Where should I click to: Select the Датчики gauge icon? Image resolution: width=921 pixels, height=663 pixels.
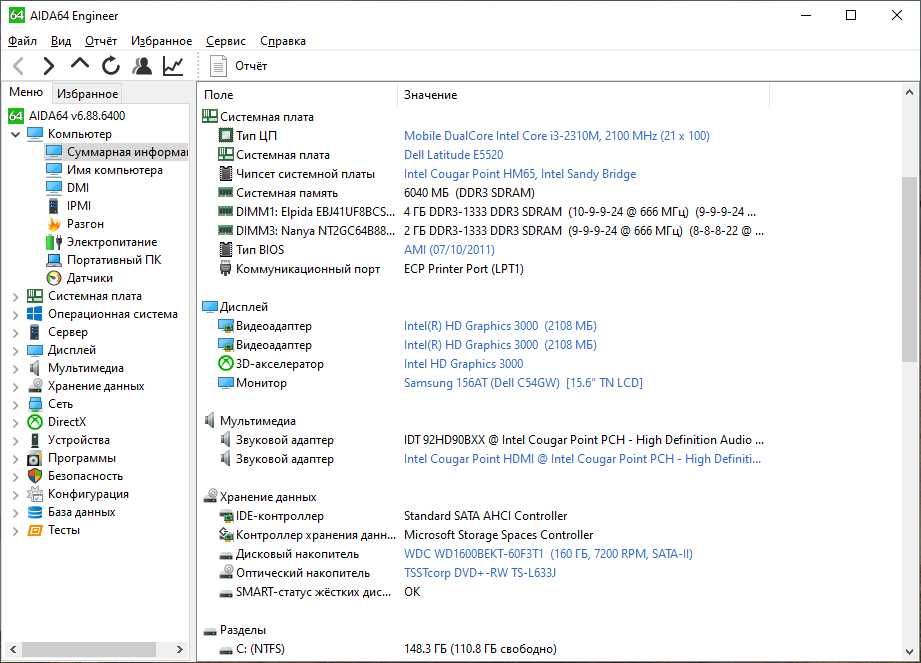(x=54, y=278)
